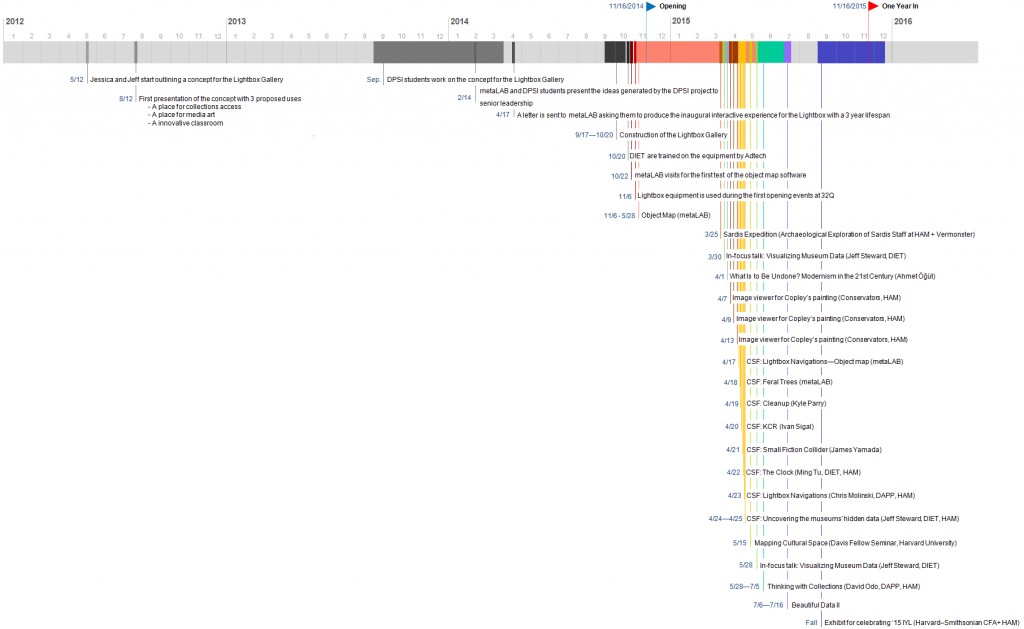The width and height of the screenshot is (1024, 629).
Task: Select 'Exhibit for celebrating '15 IYL' entry
Action: click(x=921, y=623)
